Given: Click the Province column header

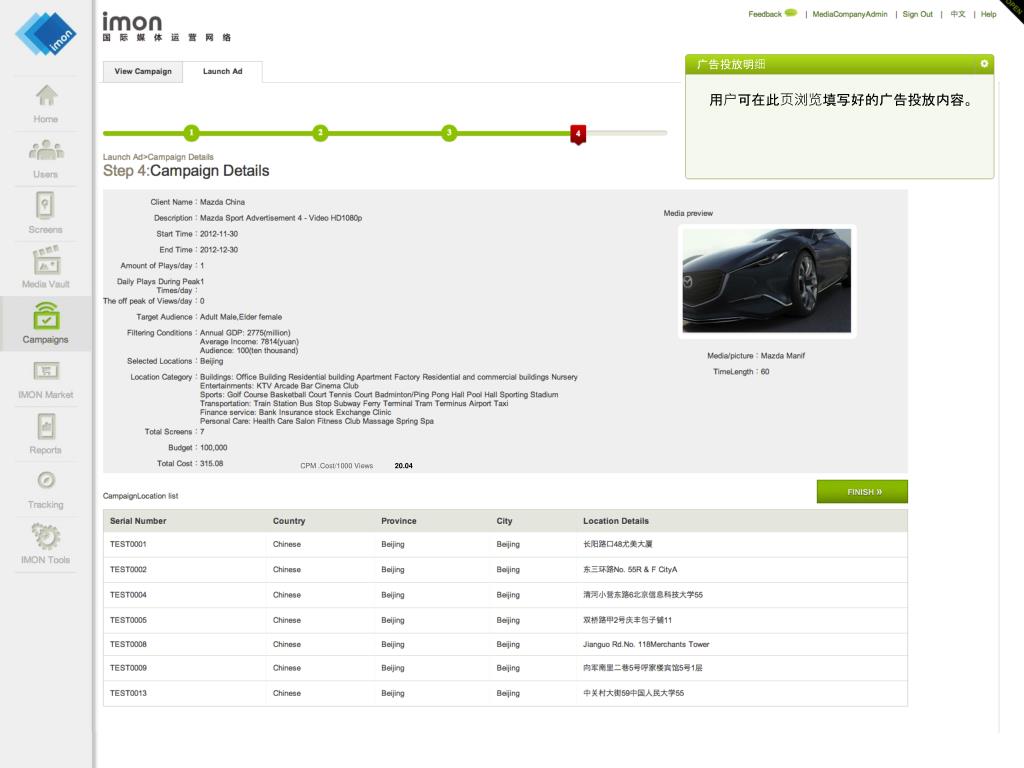Looking at the screenshot, I should [398, 521].
